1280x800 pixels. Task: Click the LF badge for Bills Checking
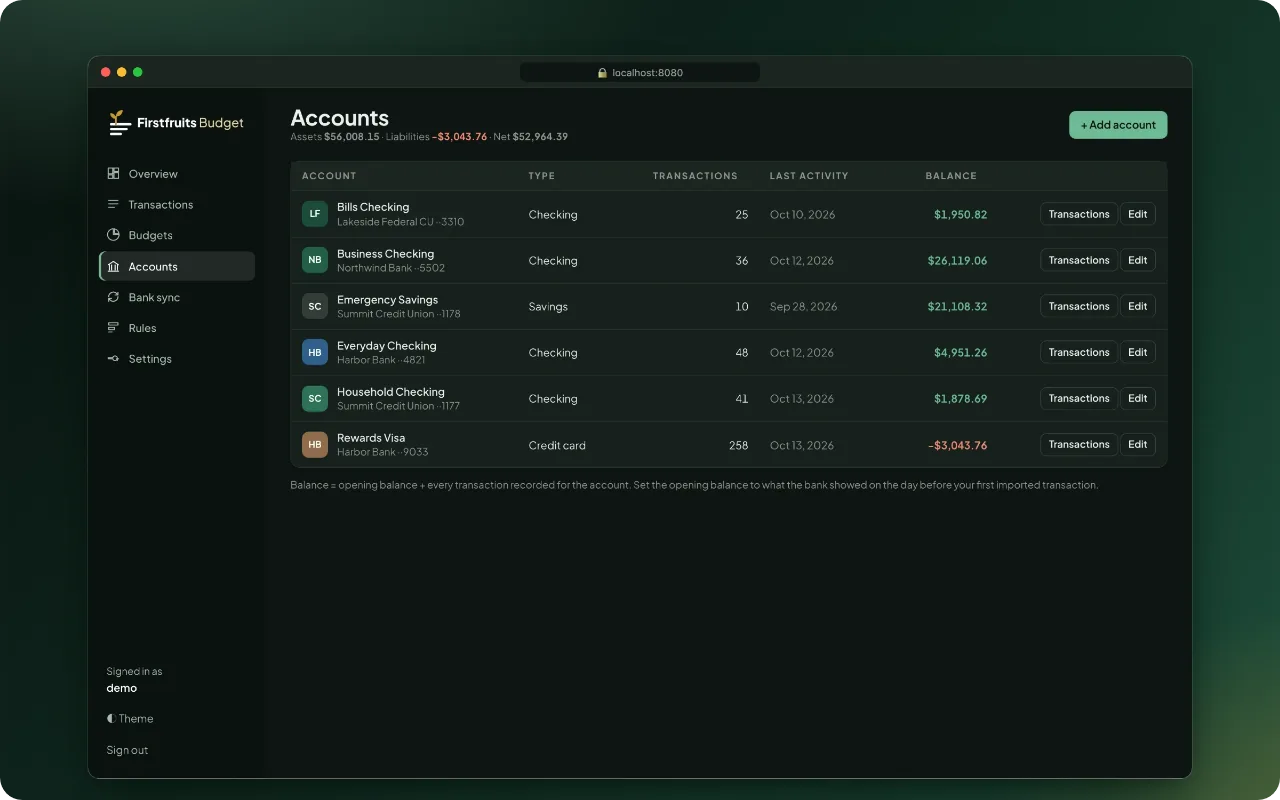pos(315,214)
